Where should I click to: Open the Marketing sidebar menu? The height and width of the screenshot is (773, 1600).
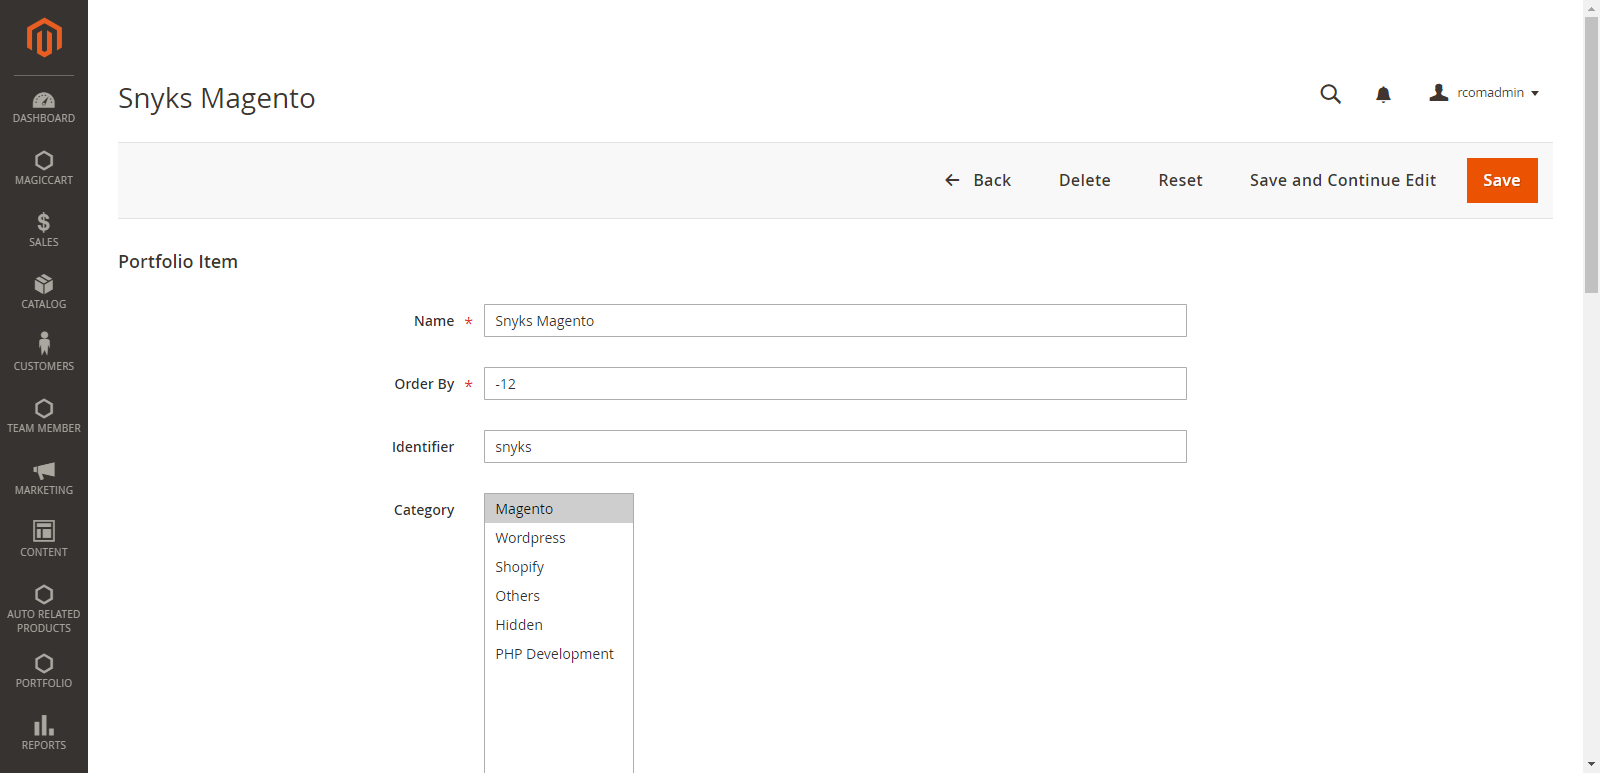(44, 479)
